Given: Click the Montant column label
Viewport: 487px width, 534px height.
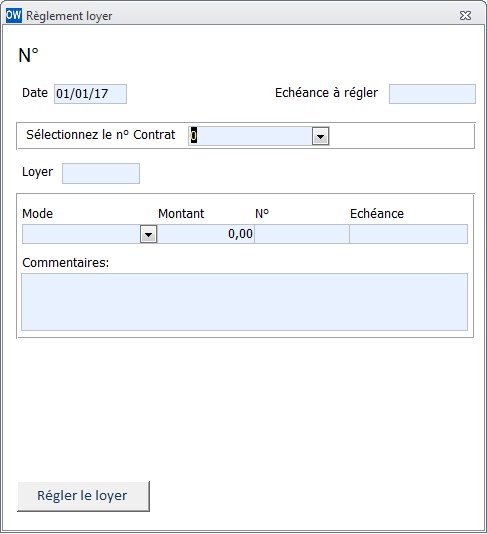Looking at the screenshot, I should 181,214.
